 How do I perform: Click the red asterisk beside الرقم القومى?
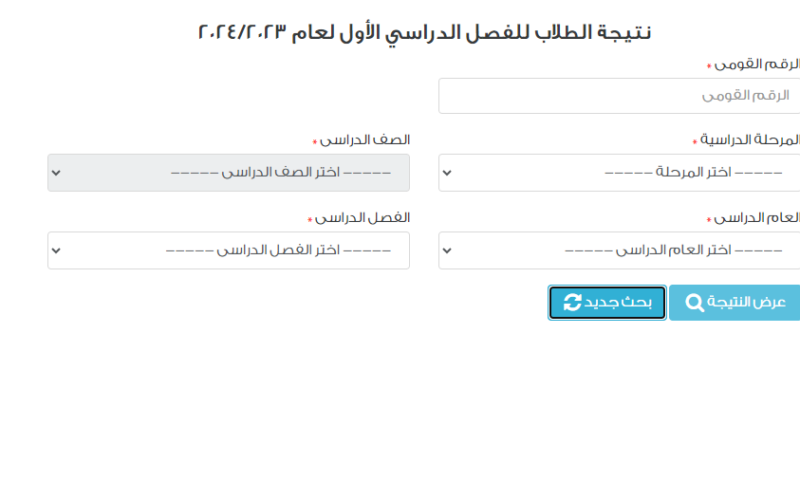[x=708, y=65]
